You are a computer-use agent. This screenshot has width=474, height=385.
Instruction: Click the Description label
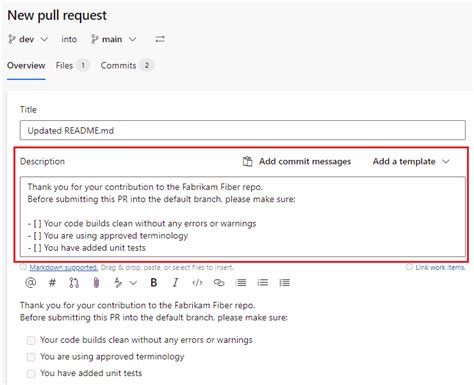pos(42,161)
